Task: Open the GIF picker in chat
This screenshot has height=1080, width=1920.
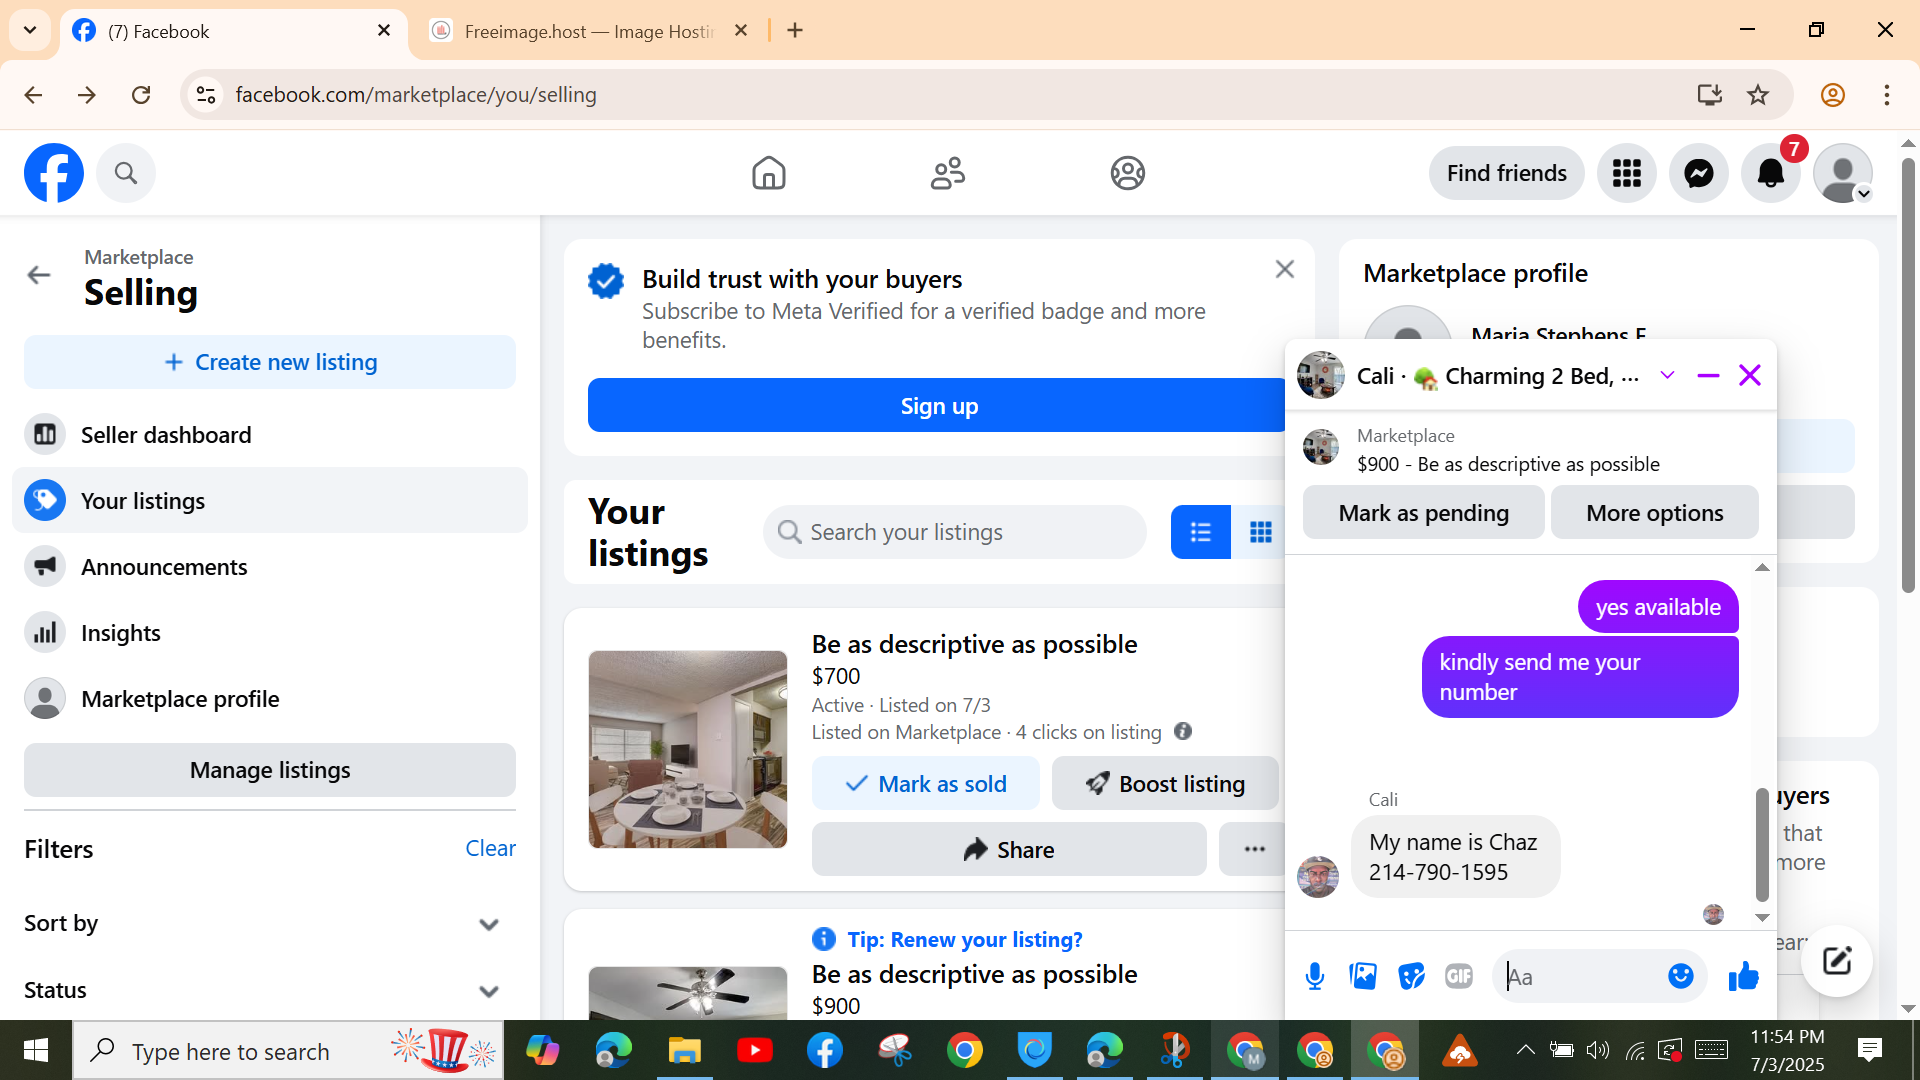Action: click(x=1459, y=976)
